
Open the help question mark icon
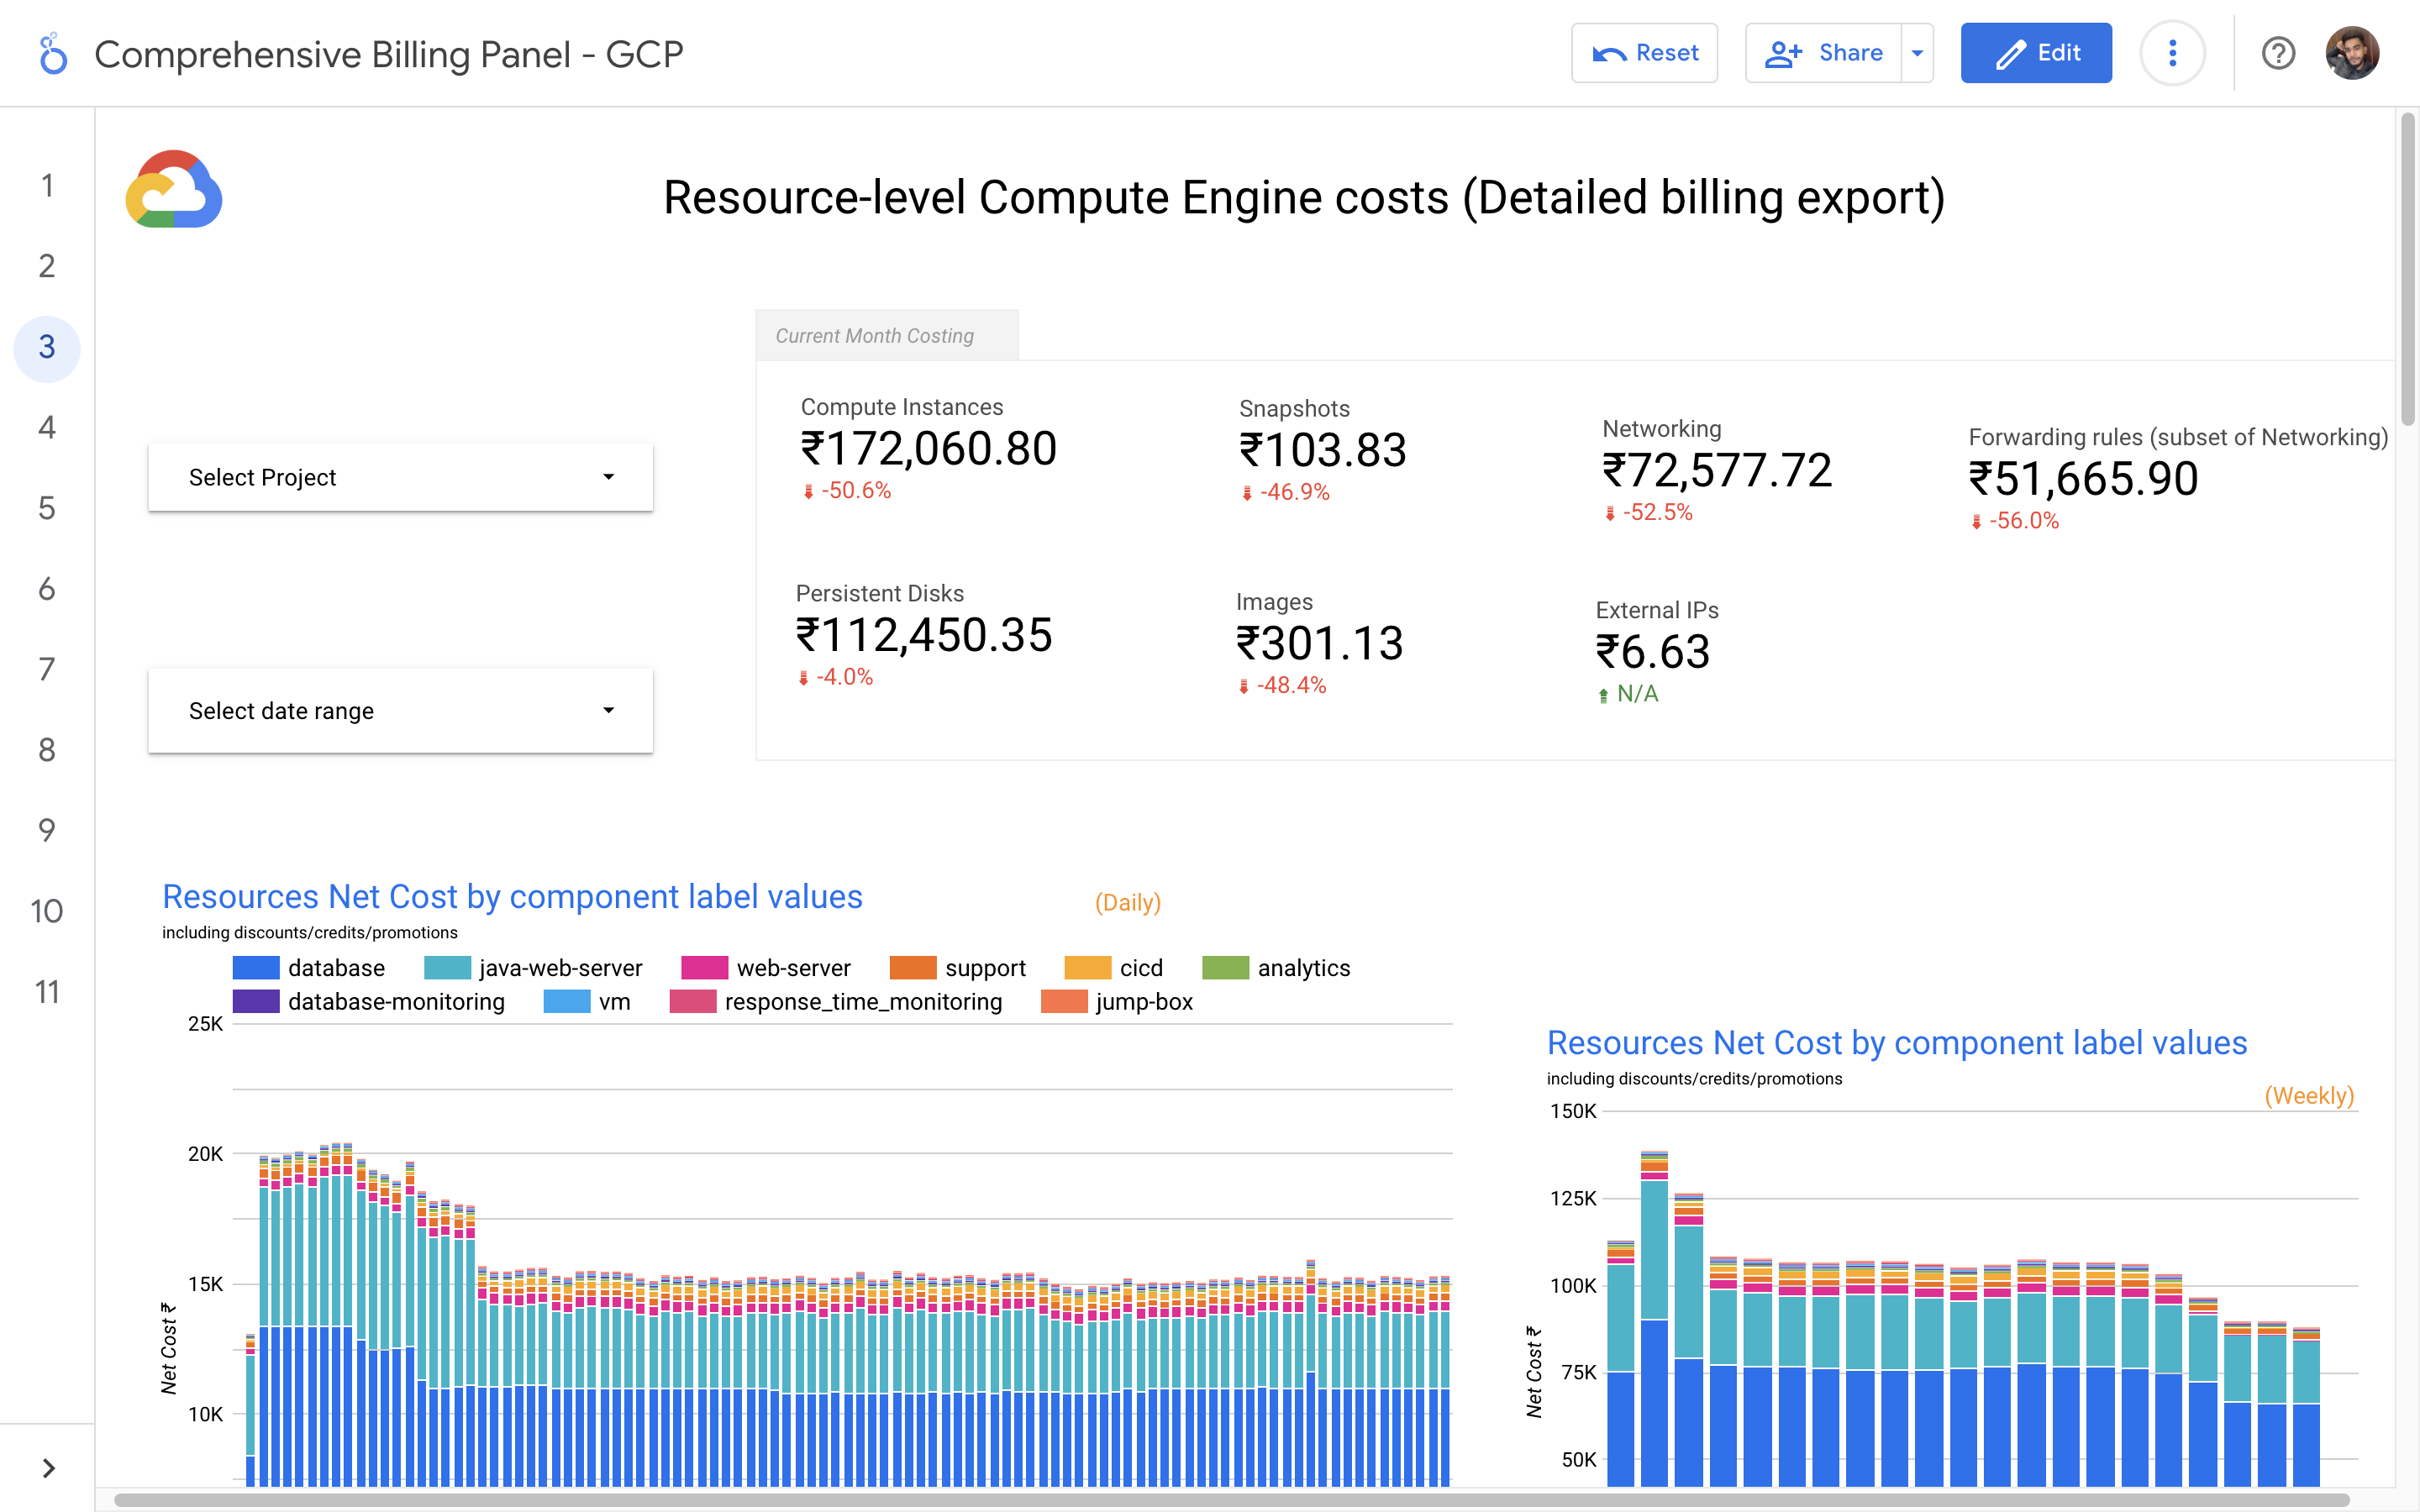click(2278, 53)
